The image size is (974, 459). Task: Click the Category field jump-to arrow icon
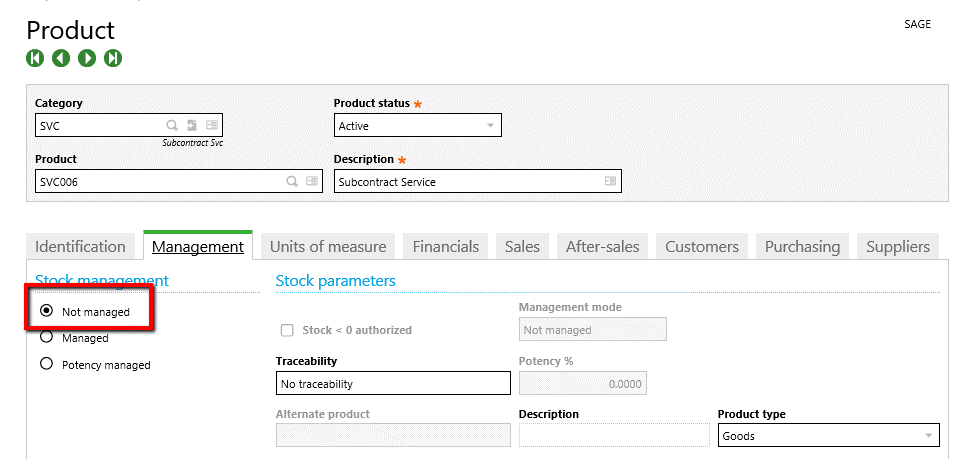(x=191, y=125)
